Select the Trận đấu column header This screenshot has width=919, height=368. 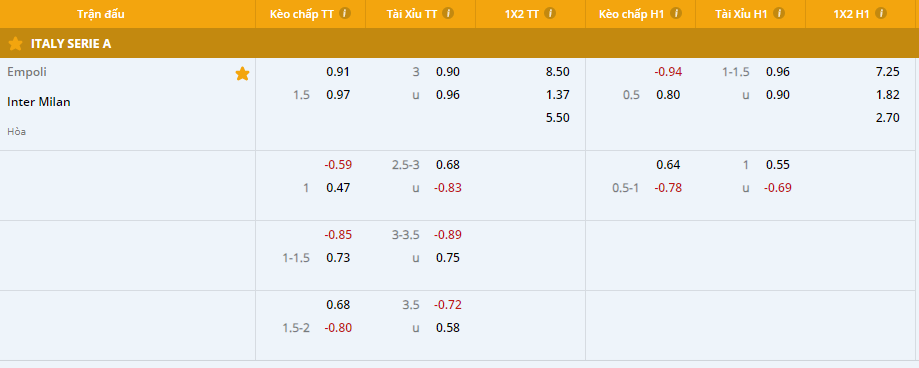pyautogui.click(x=101, y=14)
